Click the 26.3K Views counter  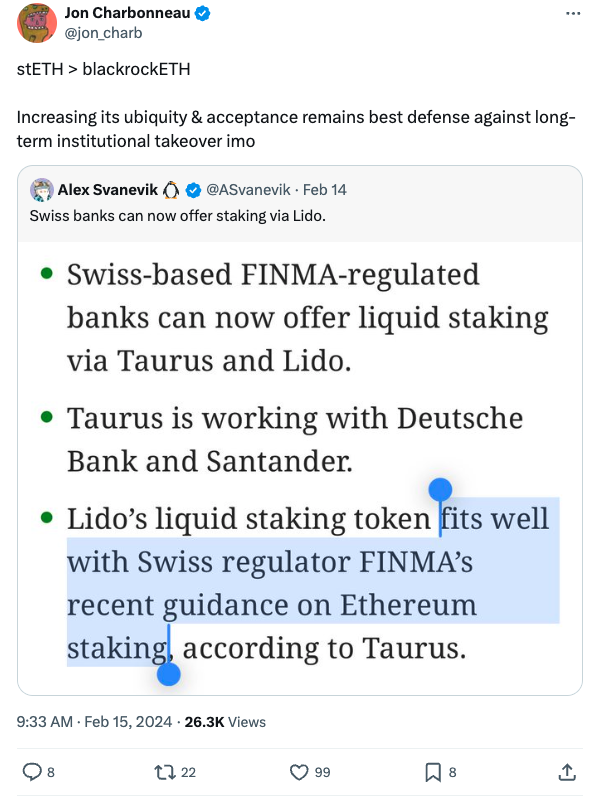coord(225,722)
